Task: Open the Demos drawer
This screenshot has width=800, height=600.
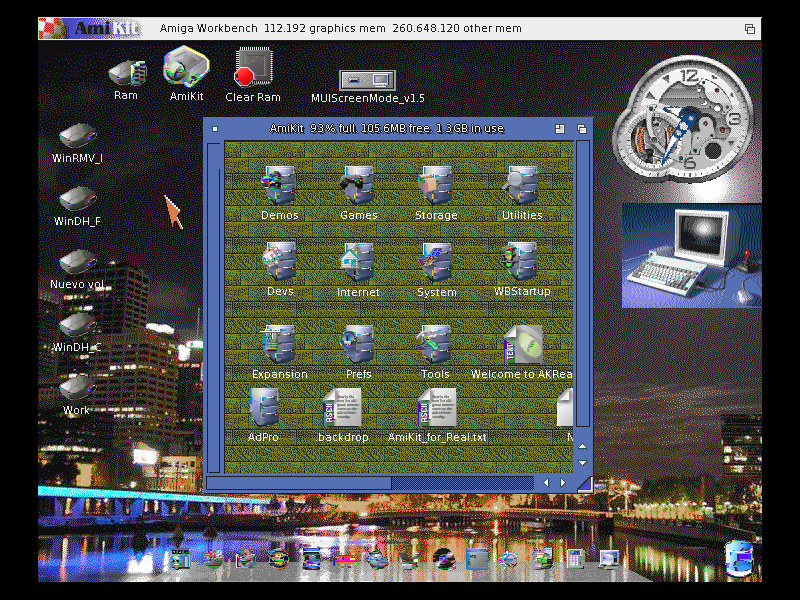Action: pyautogui.click(x=279, y=186)
